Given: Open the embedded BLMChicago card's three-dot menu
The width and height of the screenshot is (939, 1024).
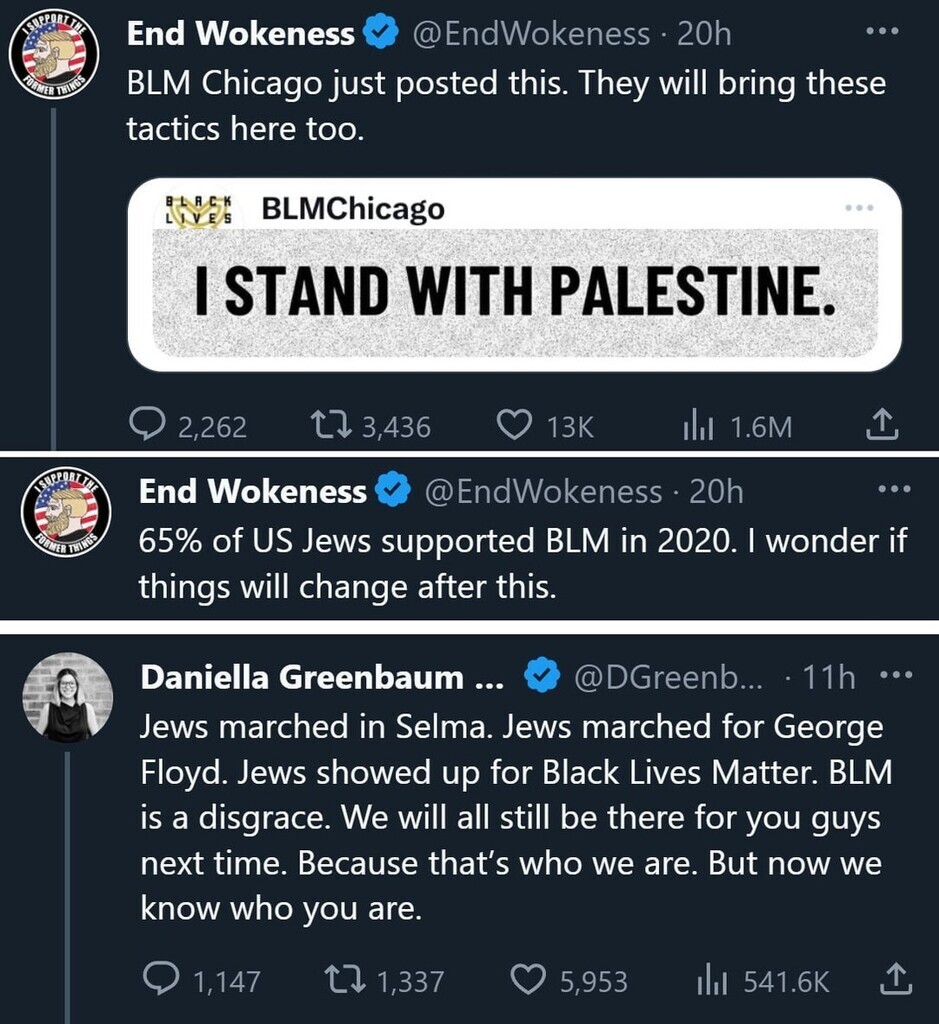Looking at the screenshot, I should click(859, 208).
